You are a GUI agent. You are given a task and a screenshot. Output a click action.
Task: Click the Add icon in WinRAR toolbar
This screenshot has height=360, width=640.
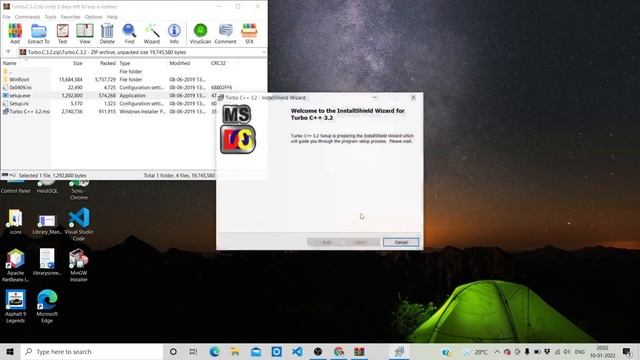[15, 33]
